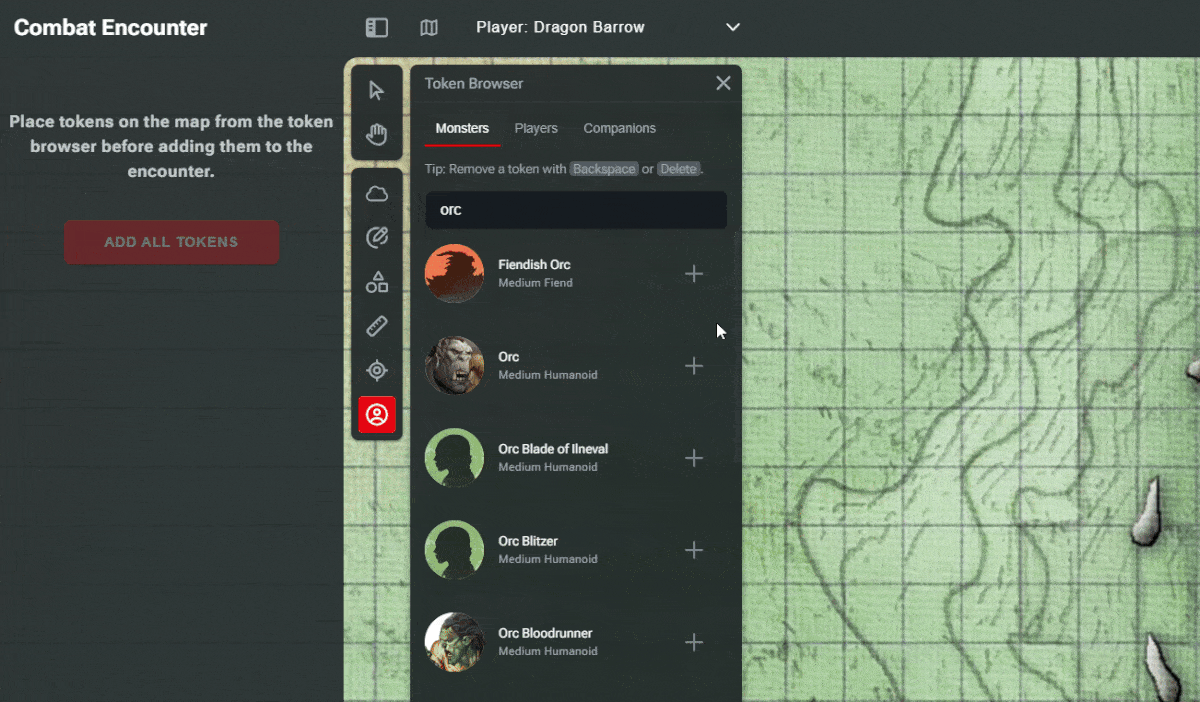
Task: Switch to the Monsters tab
Action: 462,128
